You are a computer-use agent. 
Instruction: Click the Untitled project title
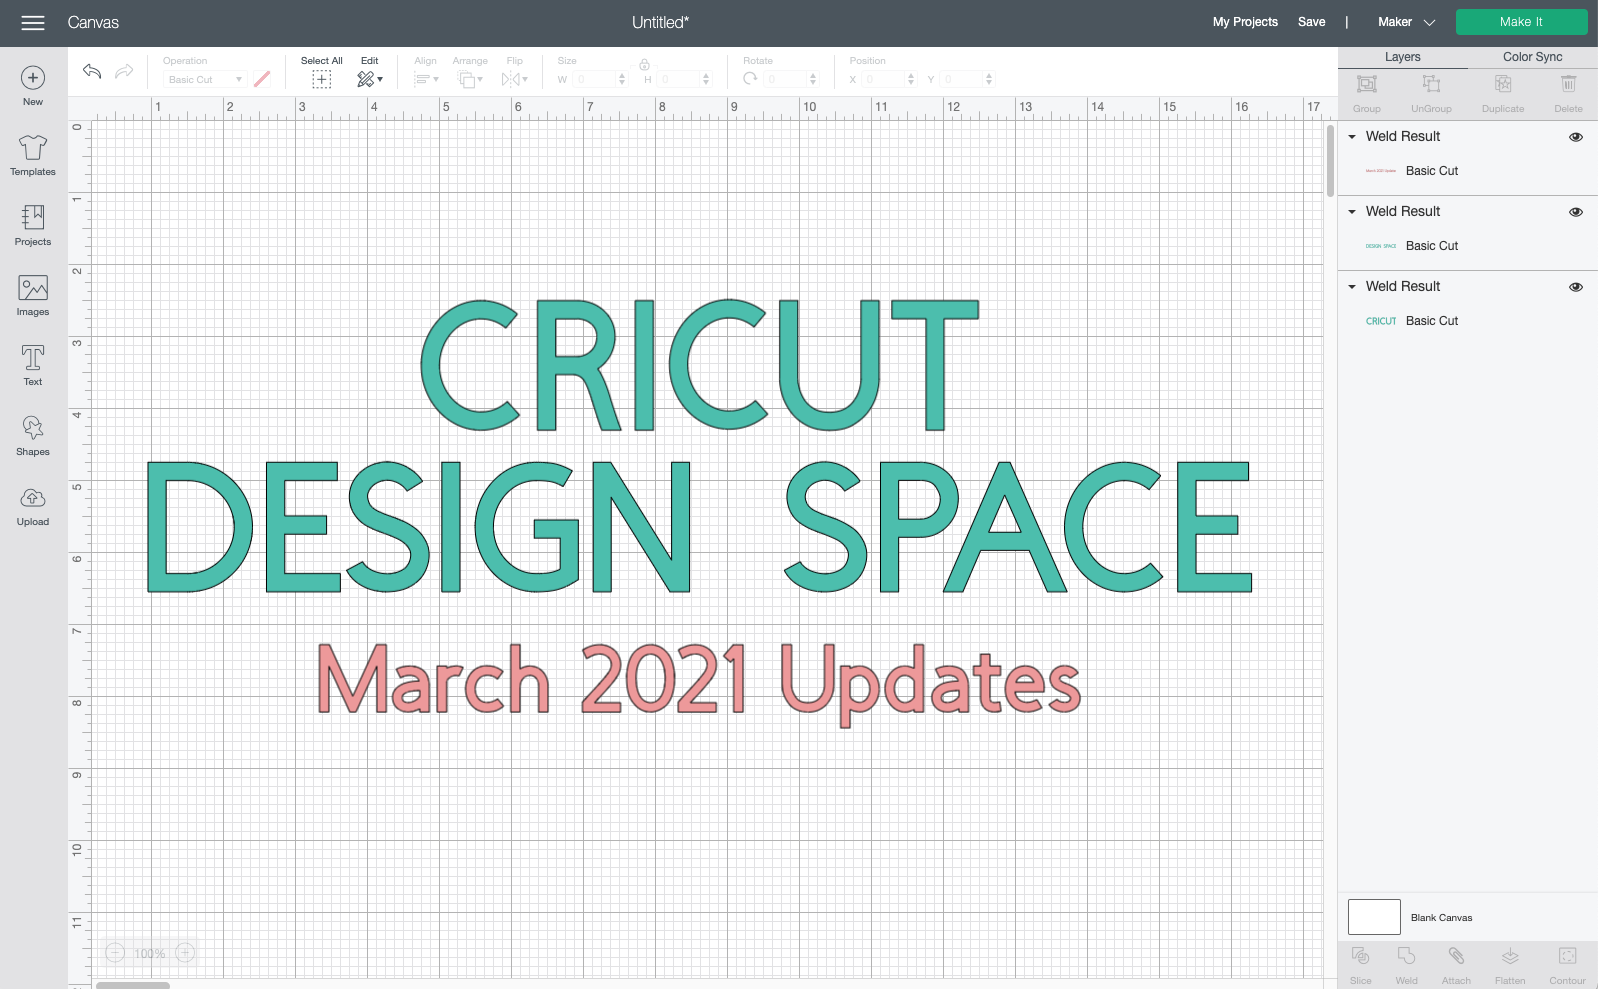click(660, 22)
